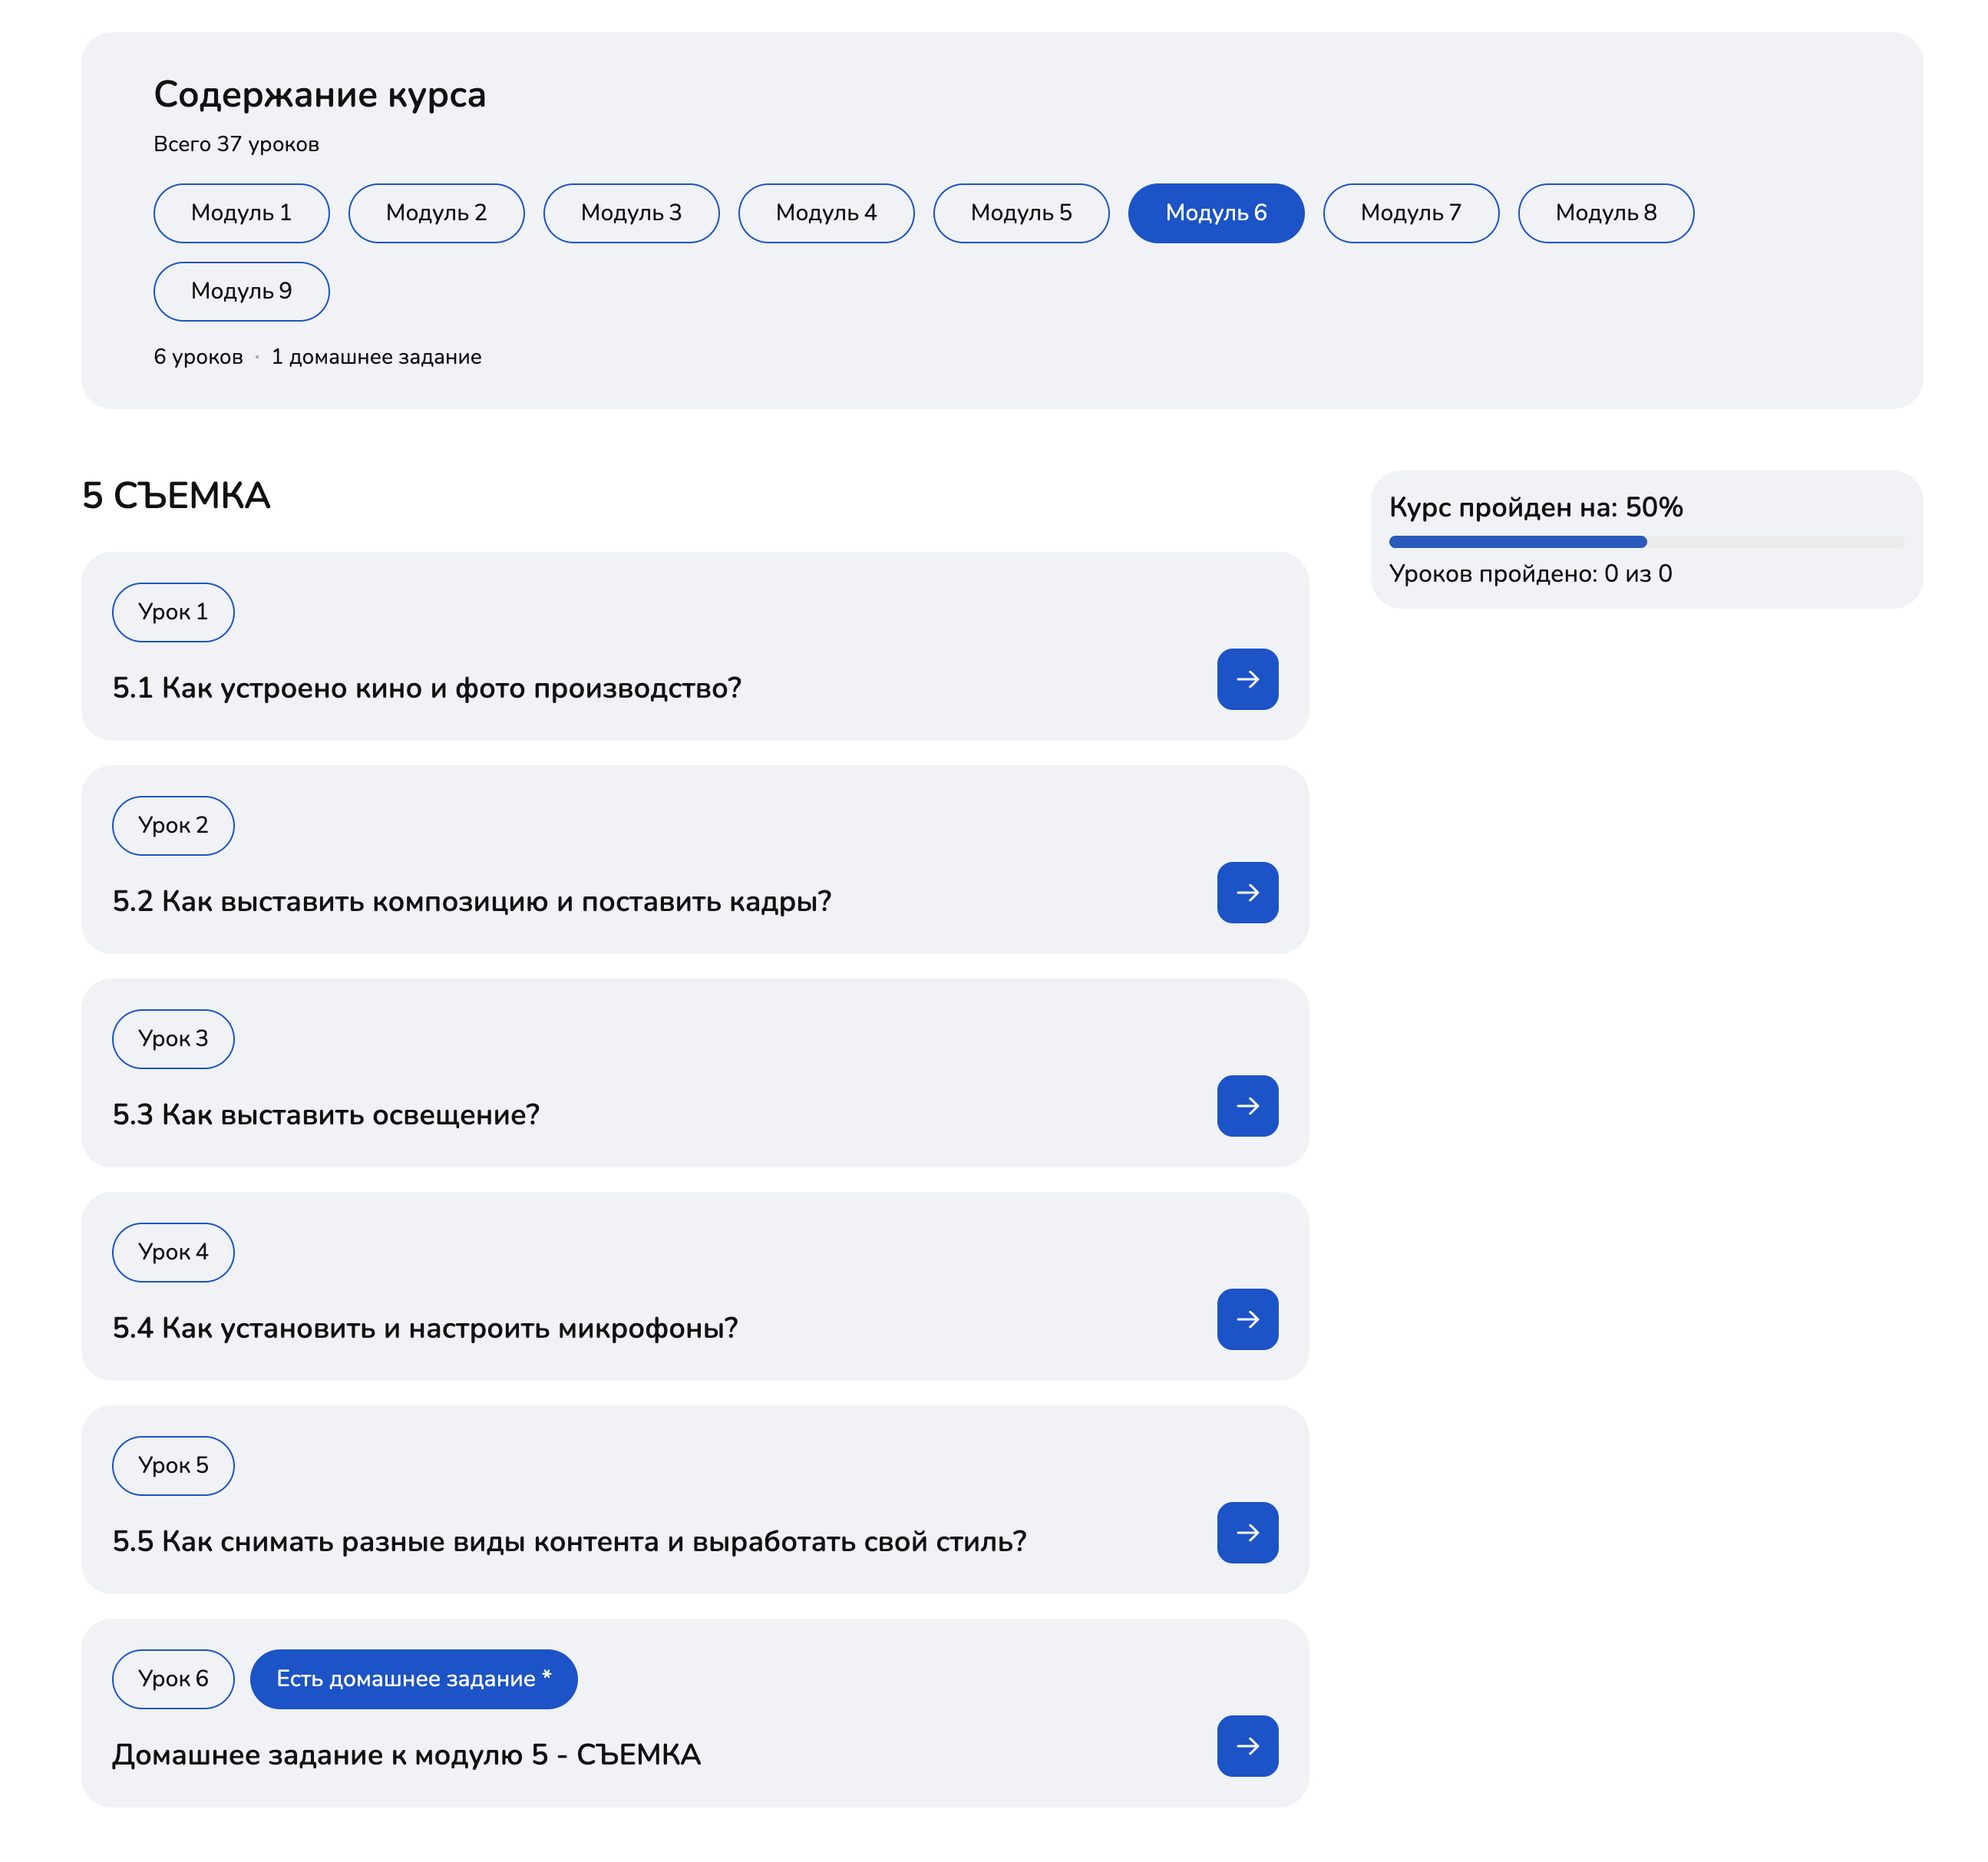Image resolution: width=1988 pixels, height=1862 pixels.
Task: Click the active Модуль 6 pill
Action: pyautogui.click(x=1215, y=213)
